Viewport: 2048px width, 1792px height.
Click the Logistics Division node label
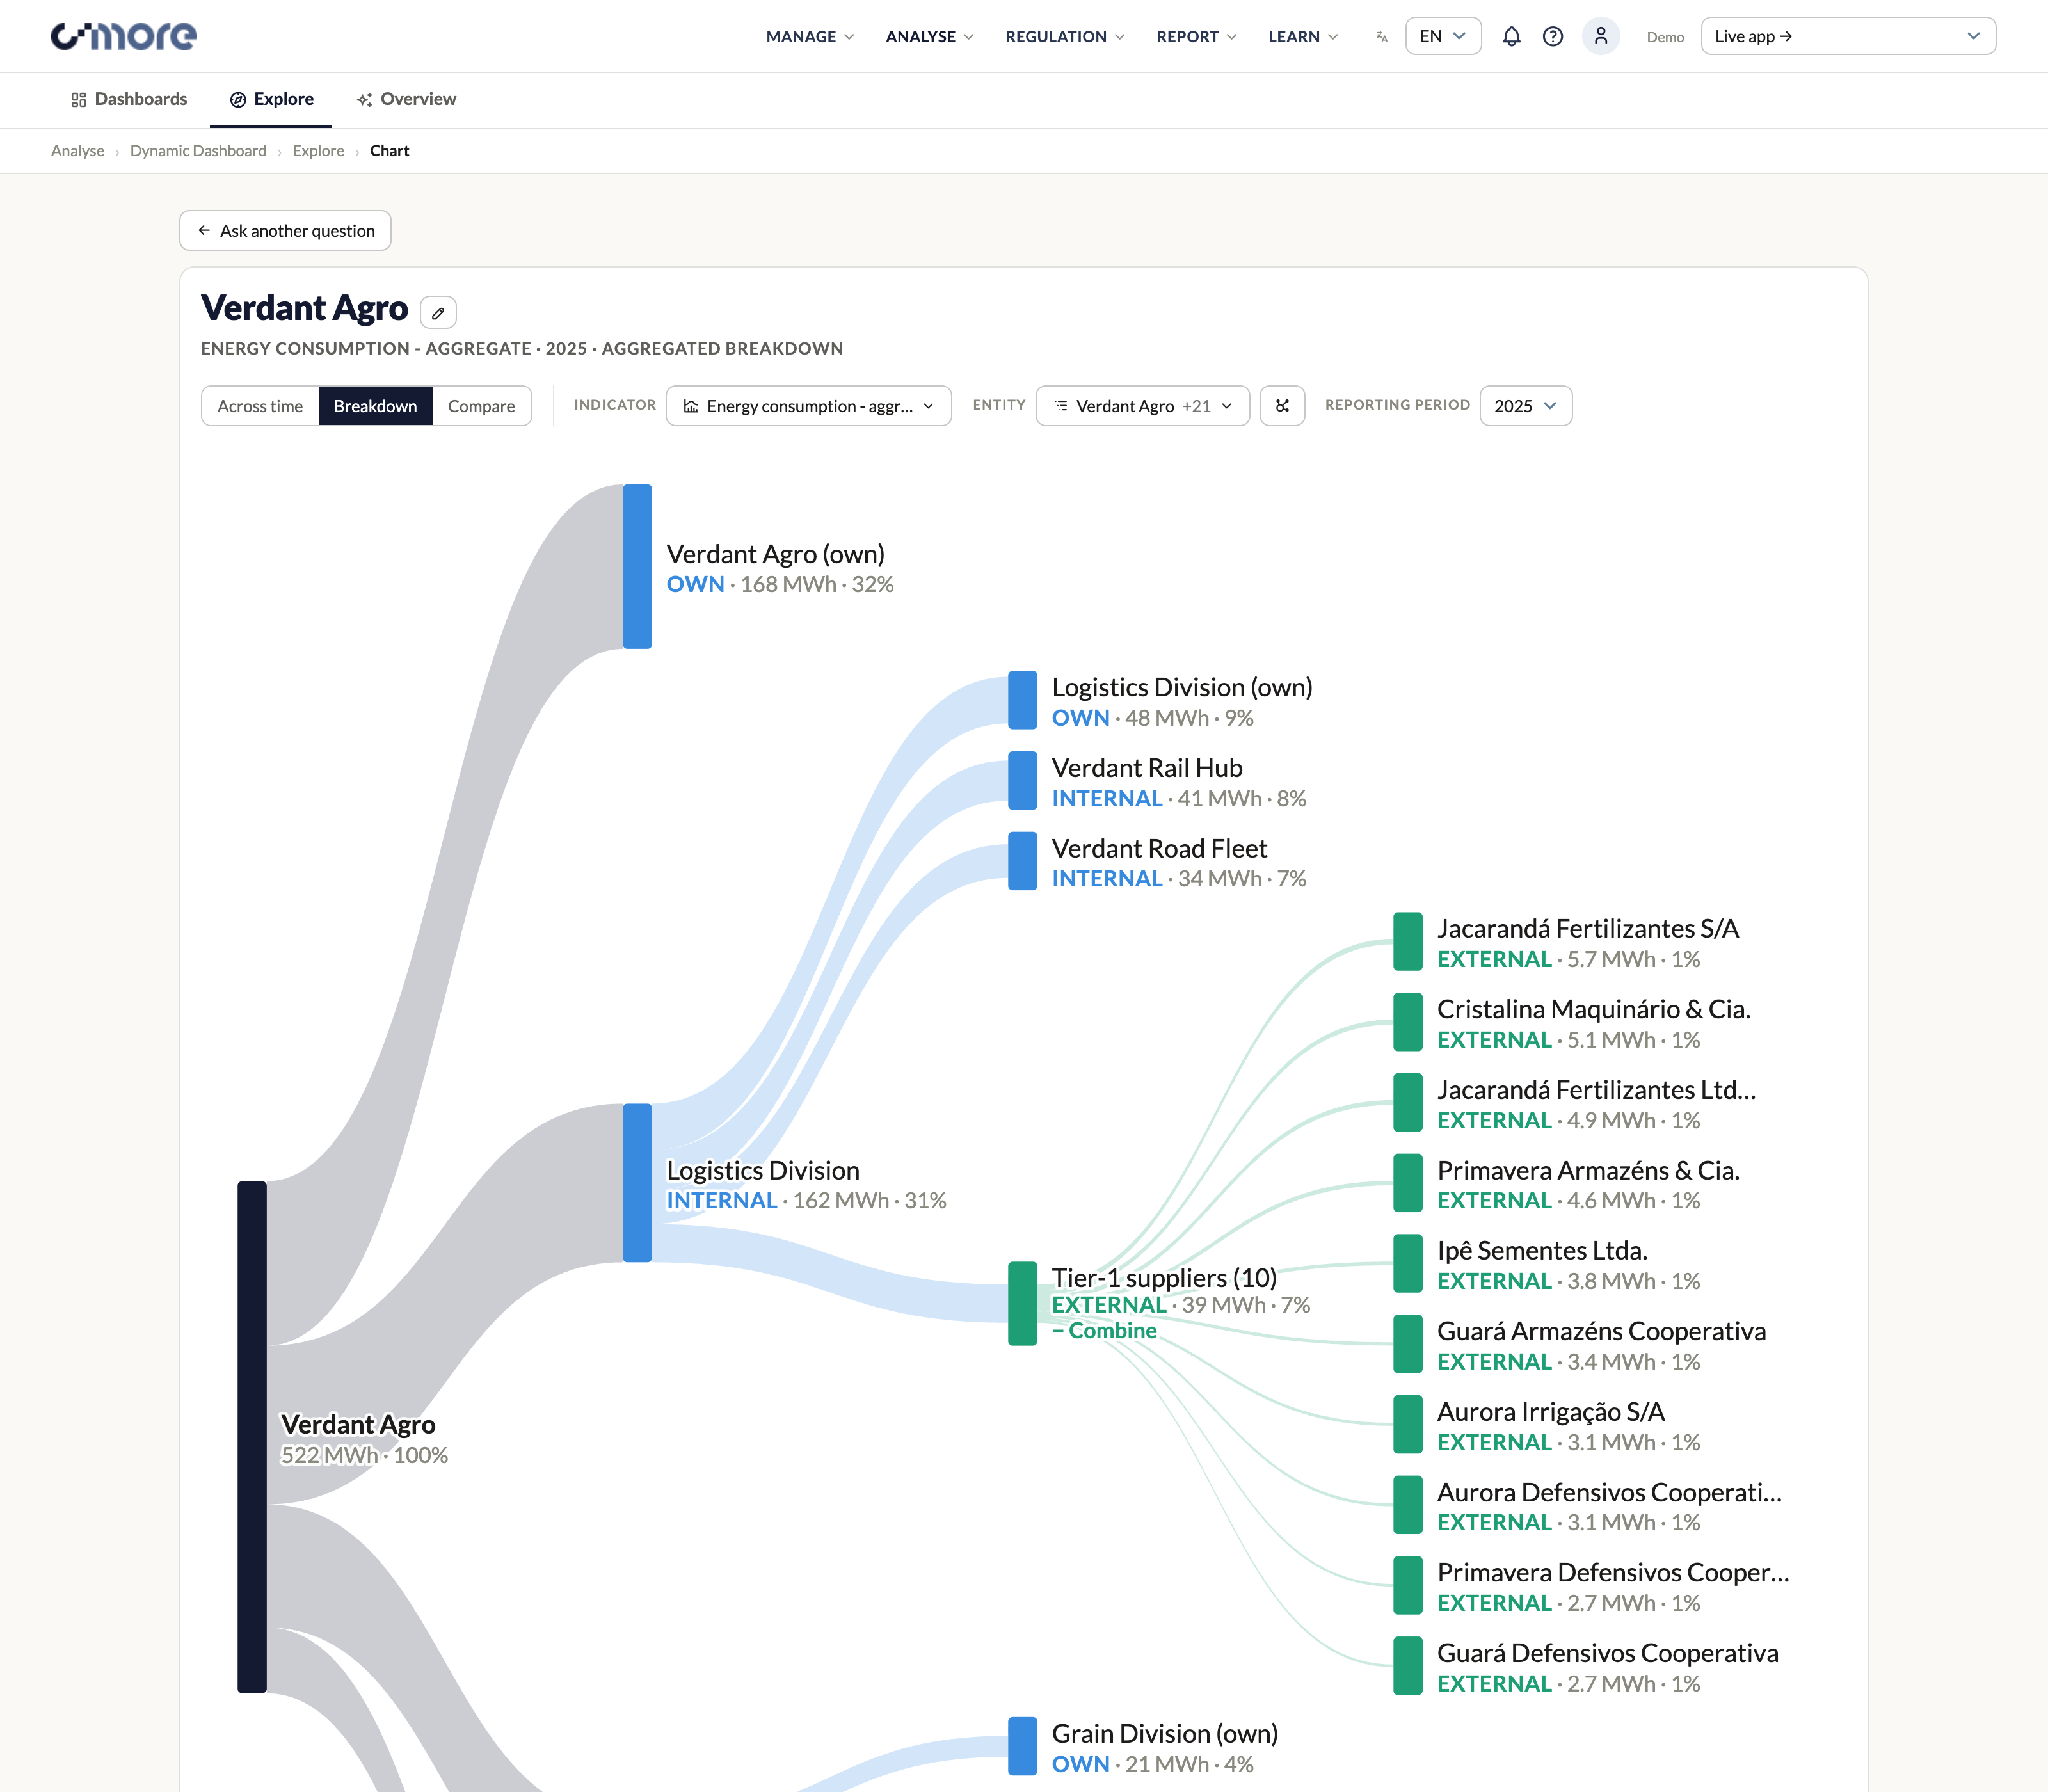(x=763, y=1170)
